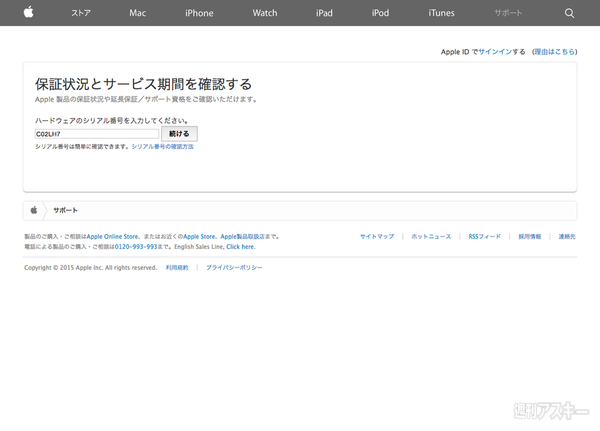
Task: Open the サポート navigation item
Action: pyautogui.click(x=508, y=13)
